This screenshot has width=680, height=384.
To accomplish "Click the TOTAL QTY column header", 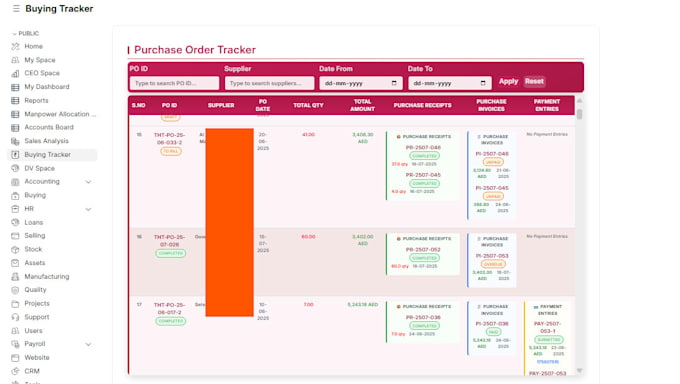I will tap(308, 105).
